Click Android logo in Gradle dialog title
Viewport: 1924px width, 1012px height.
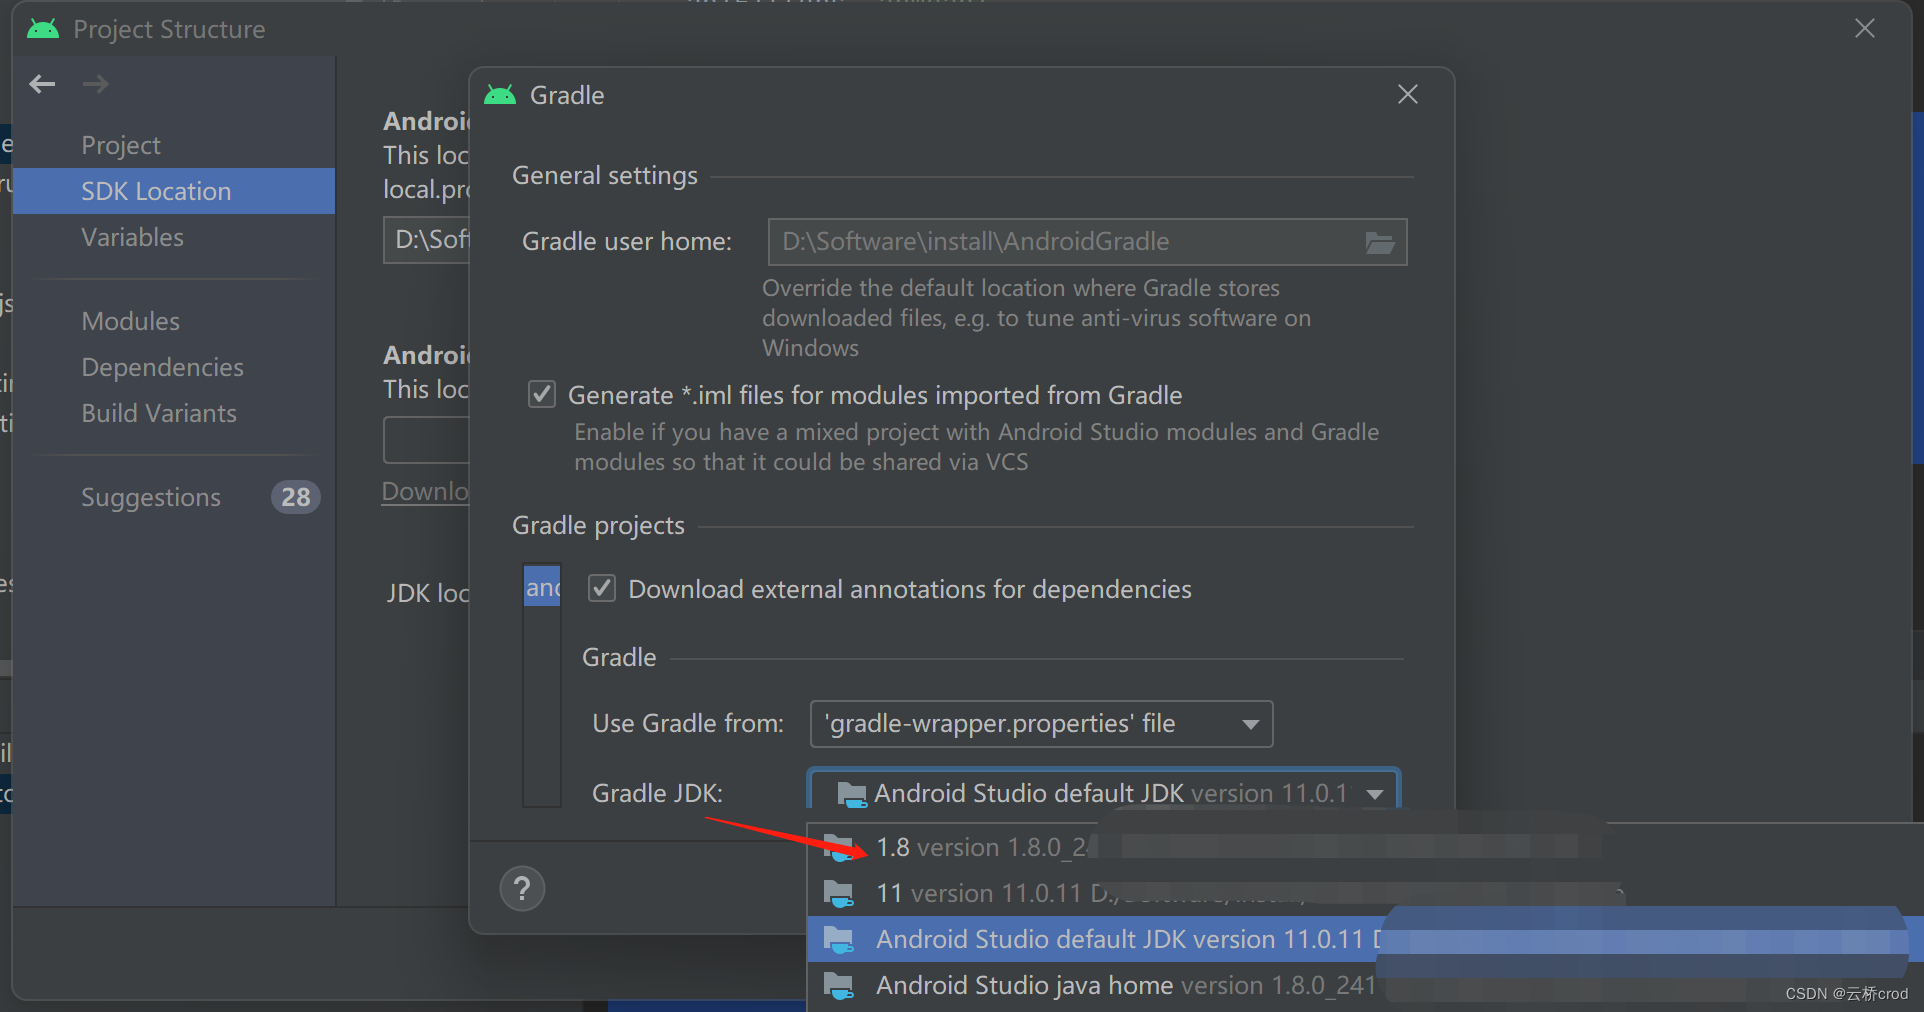[x=500, y=95]
